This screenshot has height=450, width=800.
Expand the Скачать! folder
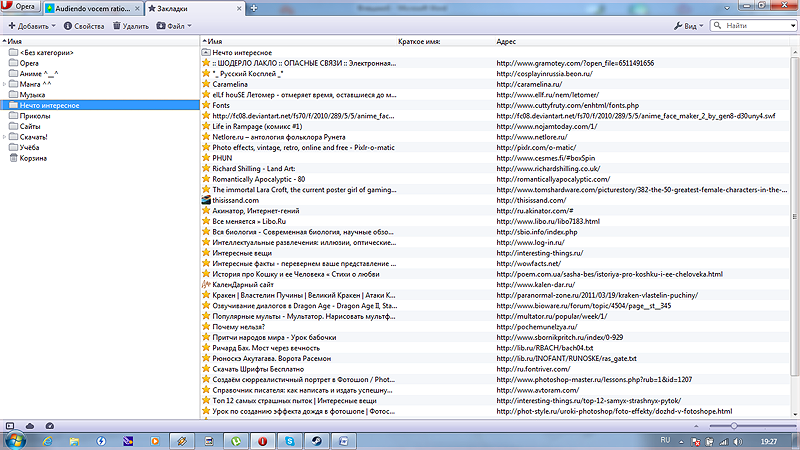5,137
